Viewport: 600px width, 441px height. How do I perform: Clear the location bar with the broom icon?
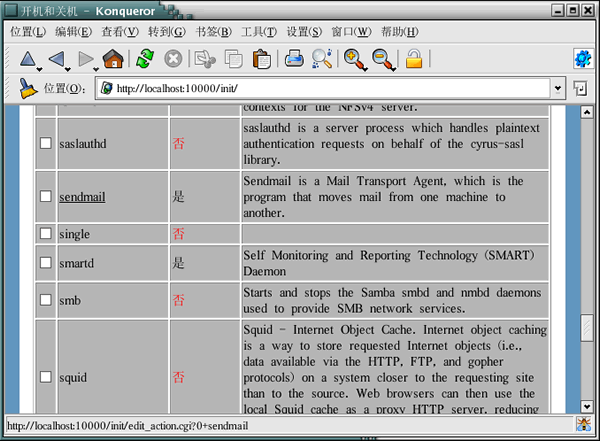[x=28, y=88]
